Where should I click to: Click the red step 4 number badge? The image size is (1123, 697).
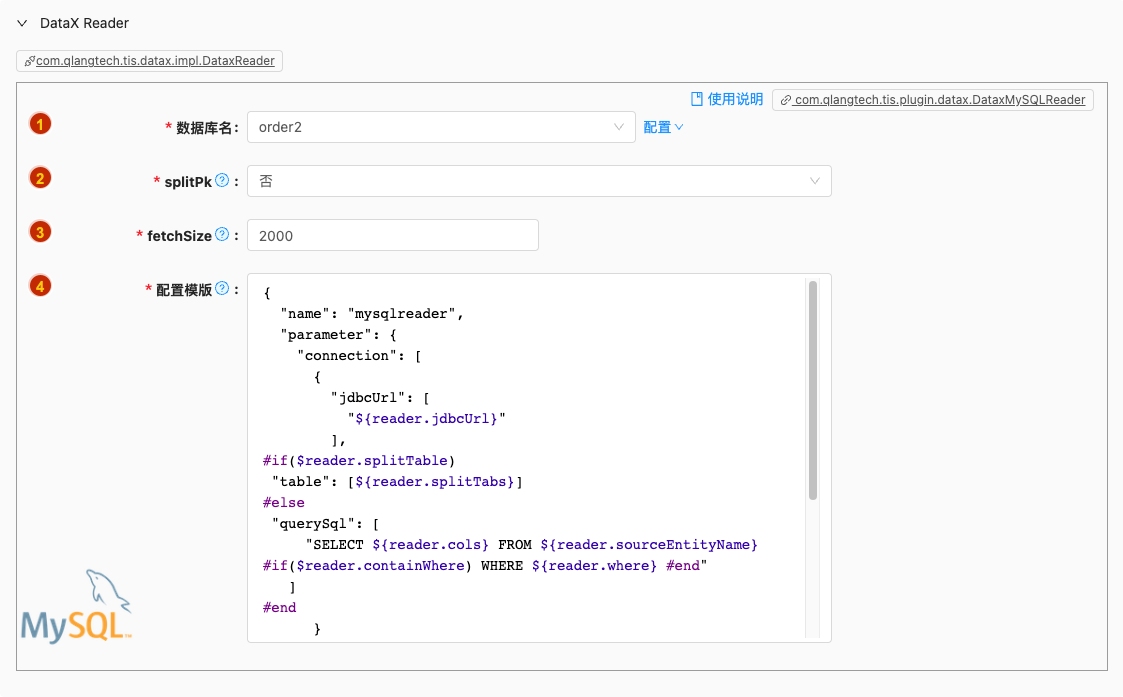click(40, 286)
